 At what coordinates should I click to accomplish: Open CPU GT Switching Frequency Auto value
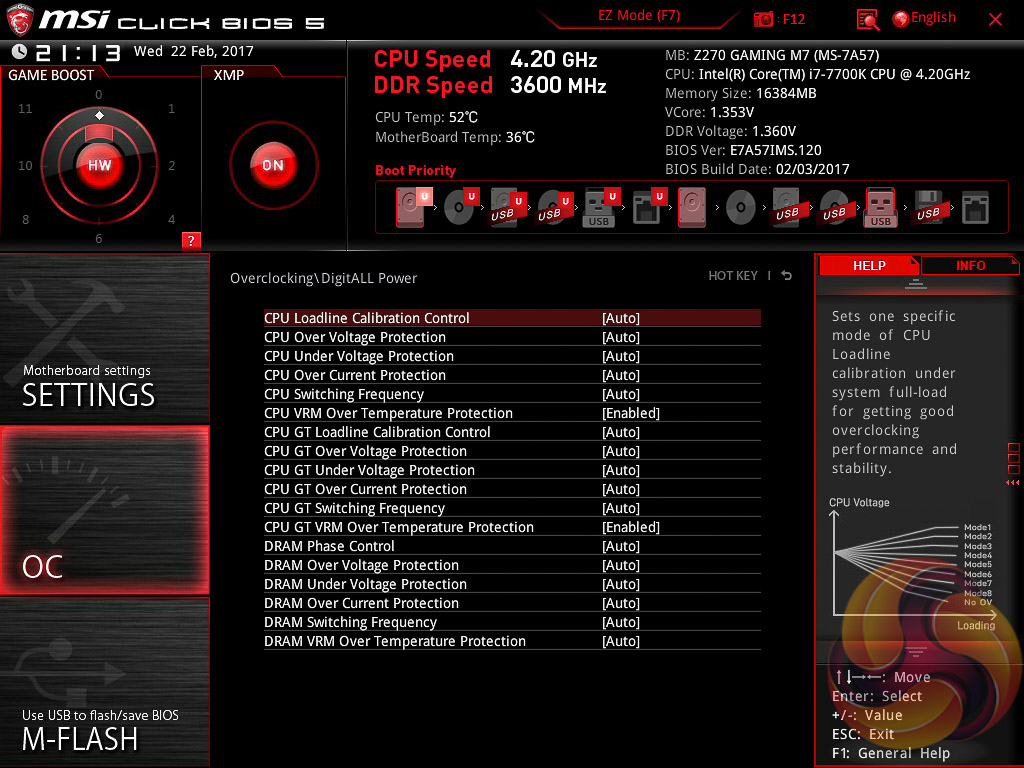[x=620, y=508]
